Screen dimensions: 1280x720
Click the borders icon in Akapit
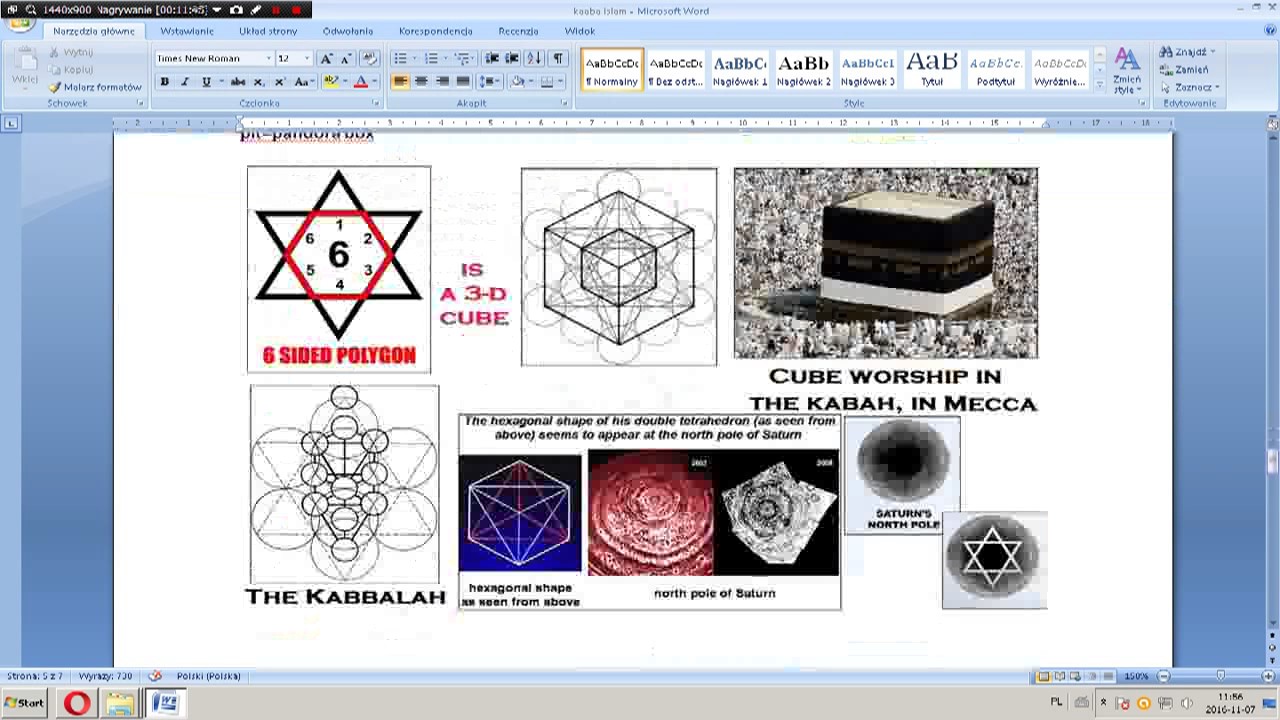(x=548, y=82)
